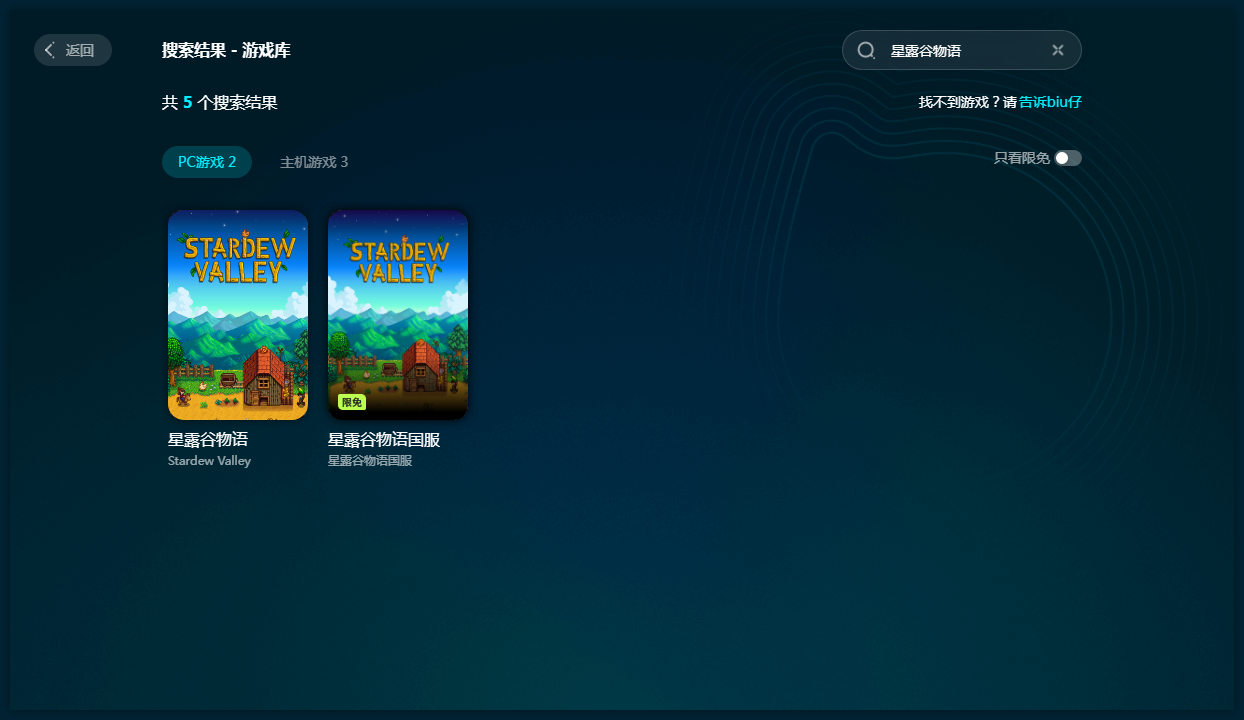Click the Stardew Valley subtitle text
This screenshot has width=1244, height=720.
[209, 461]
